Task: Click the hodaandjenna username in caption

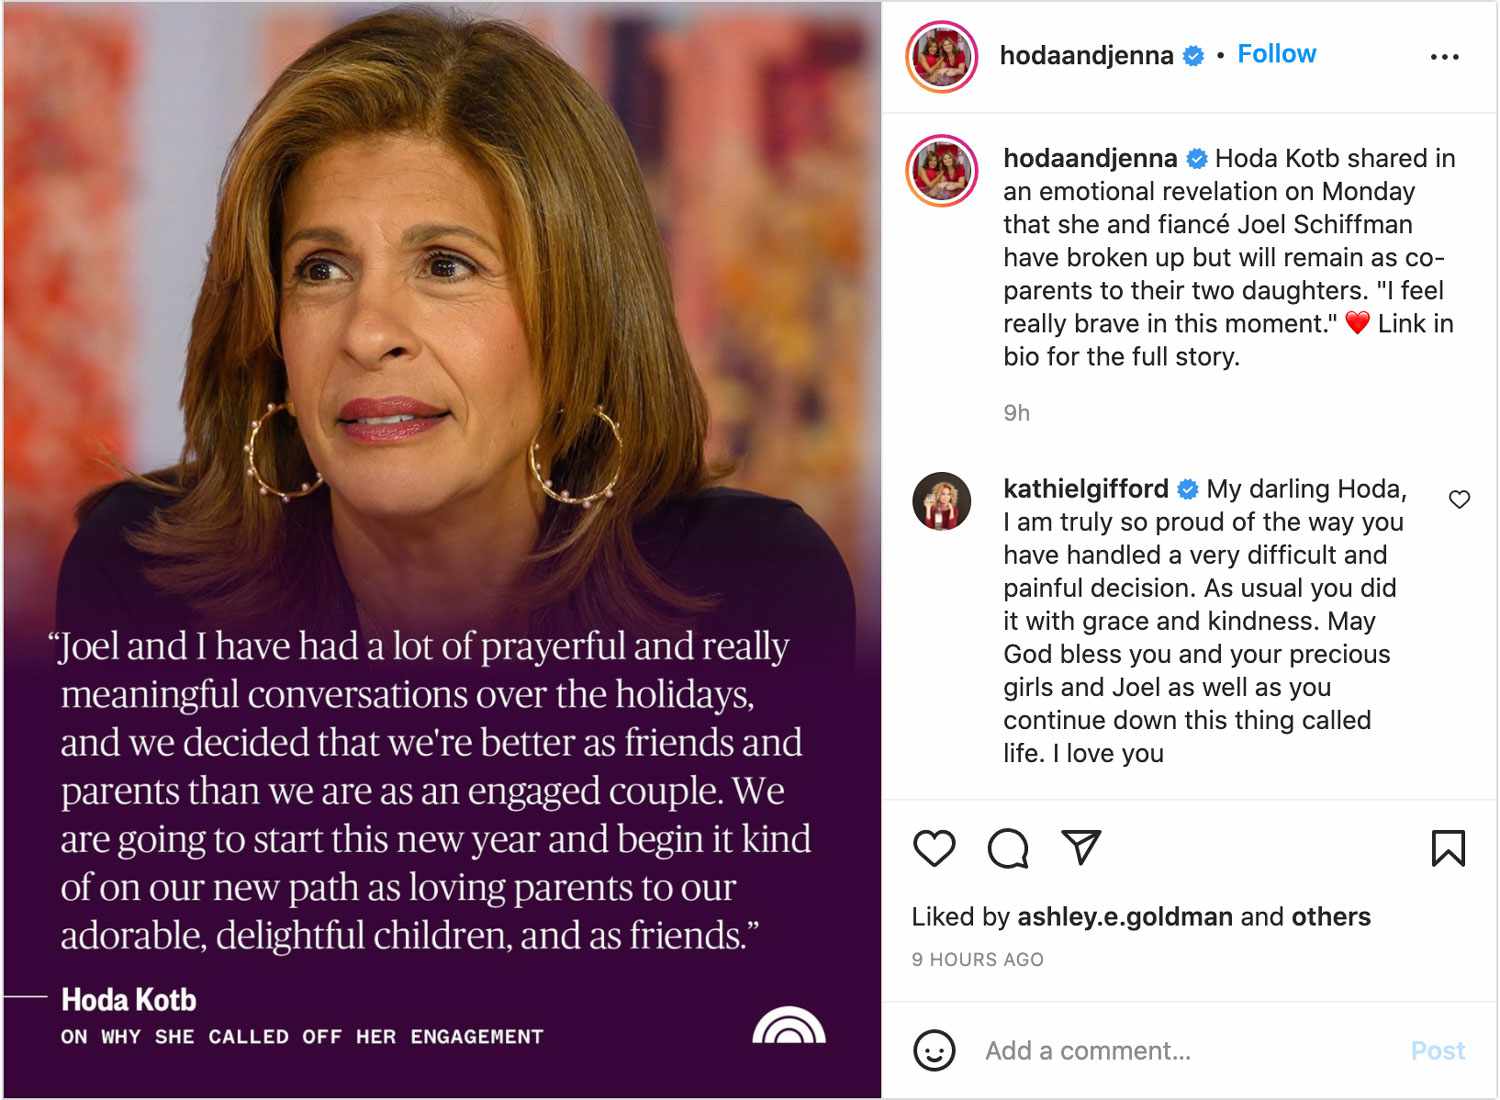Action: 1090,159
